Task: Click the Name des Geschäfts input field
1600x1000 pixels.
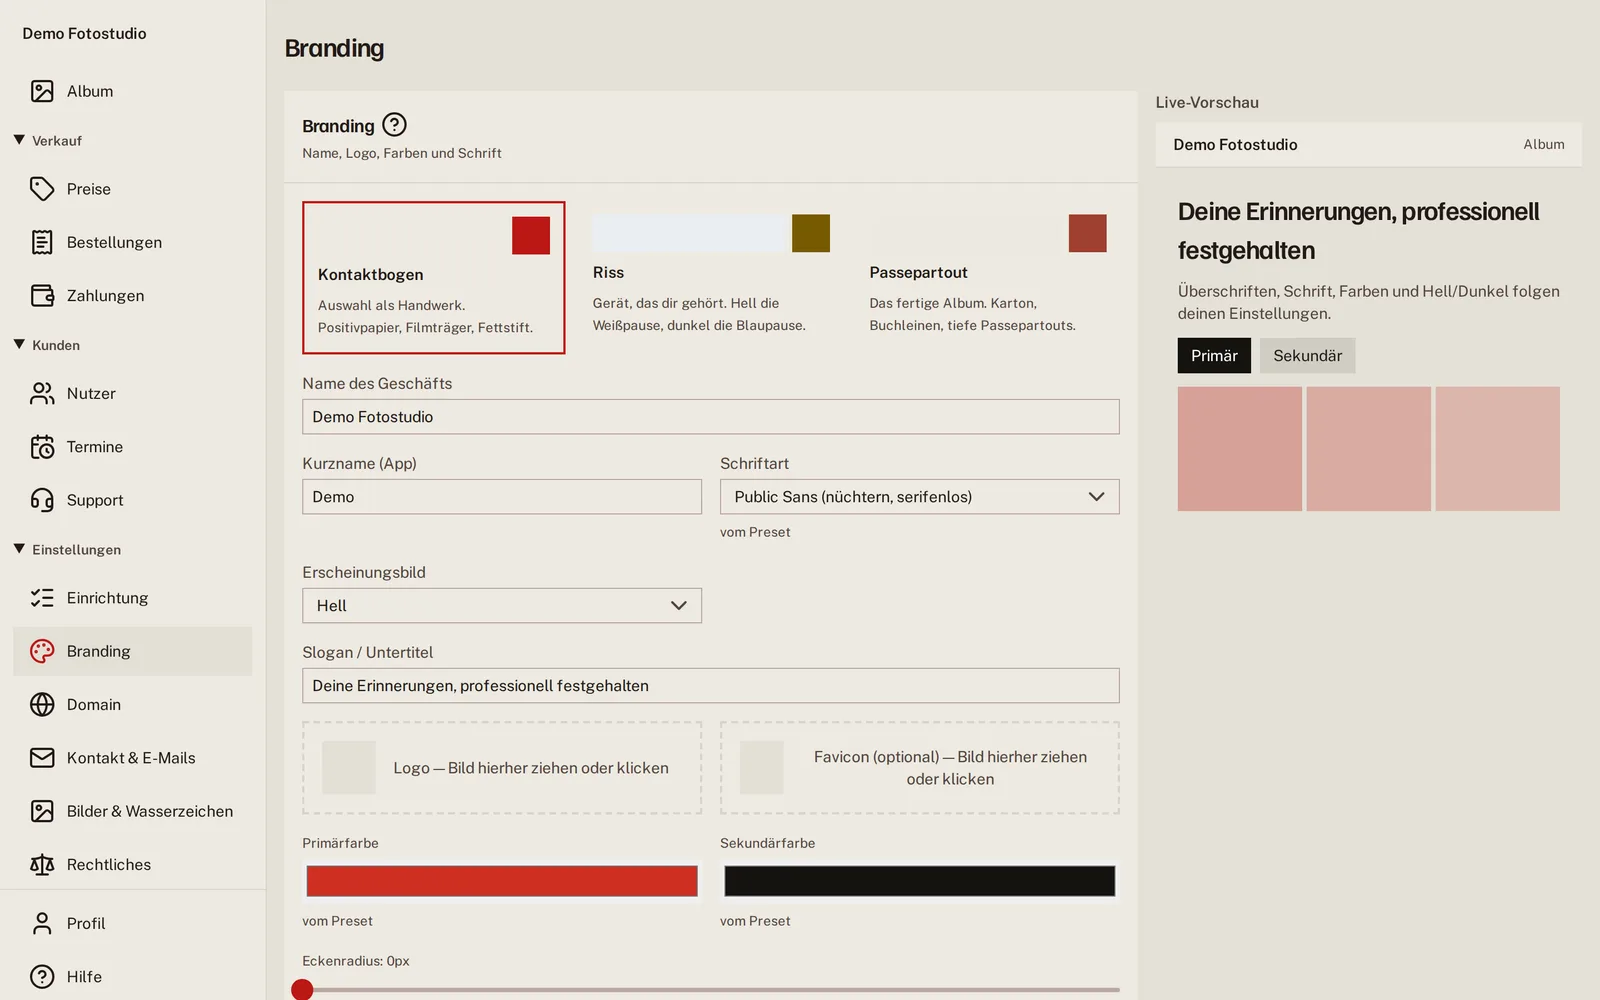Action: 711,417
